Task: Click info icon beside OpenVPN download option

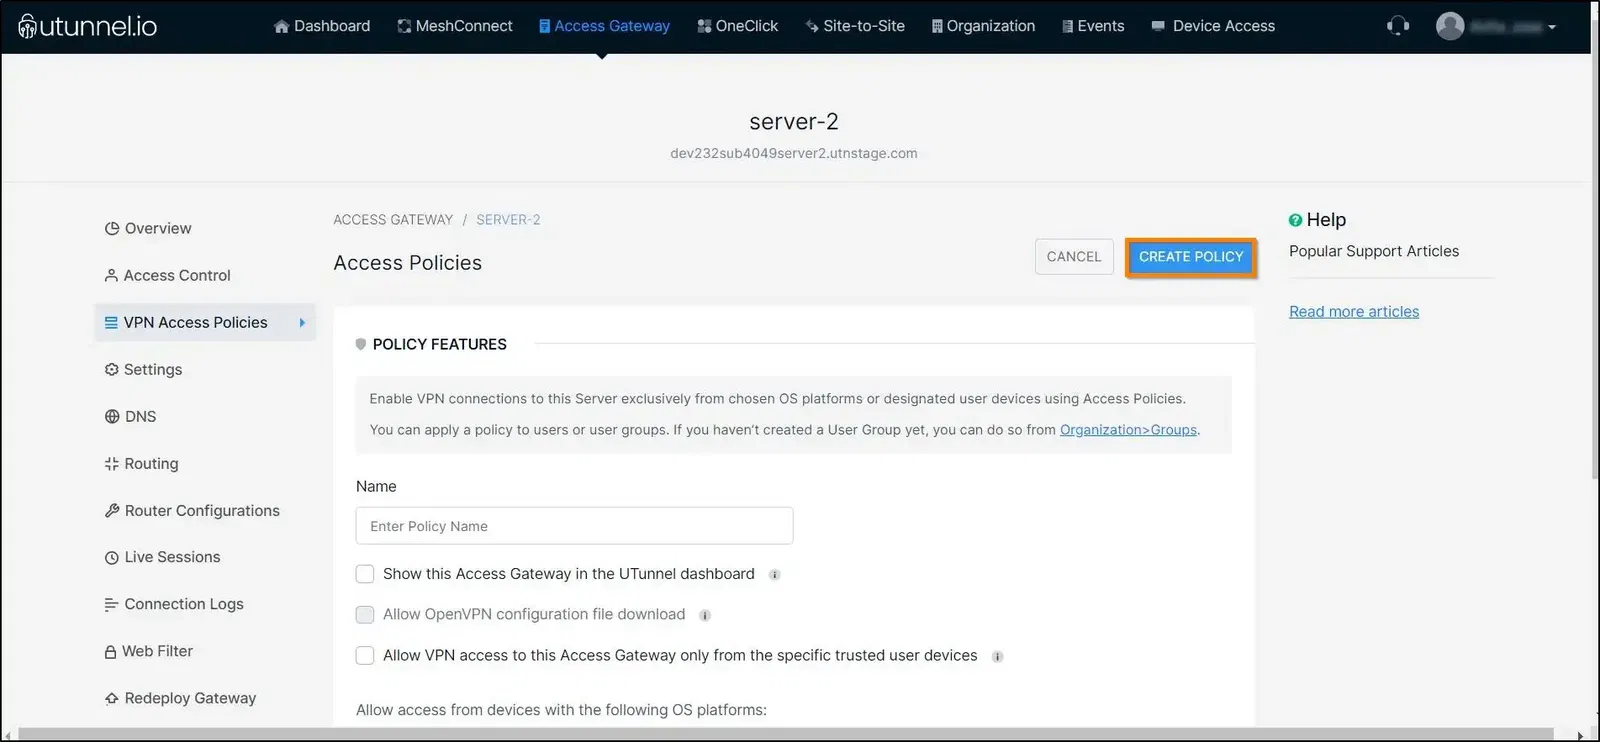Action: (704, 615)
